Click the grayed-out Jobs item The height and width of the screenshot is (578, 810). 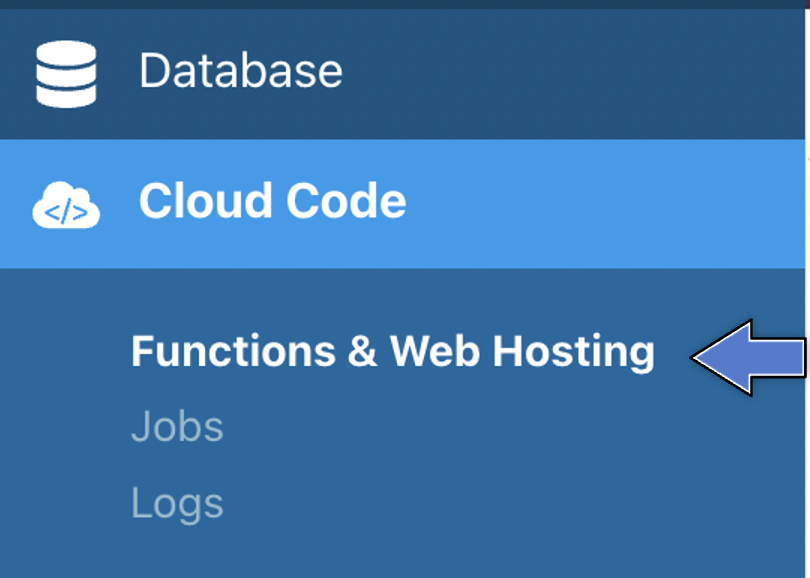[178, 426]
